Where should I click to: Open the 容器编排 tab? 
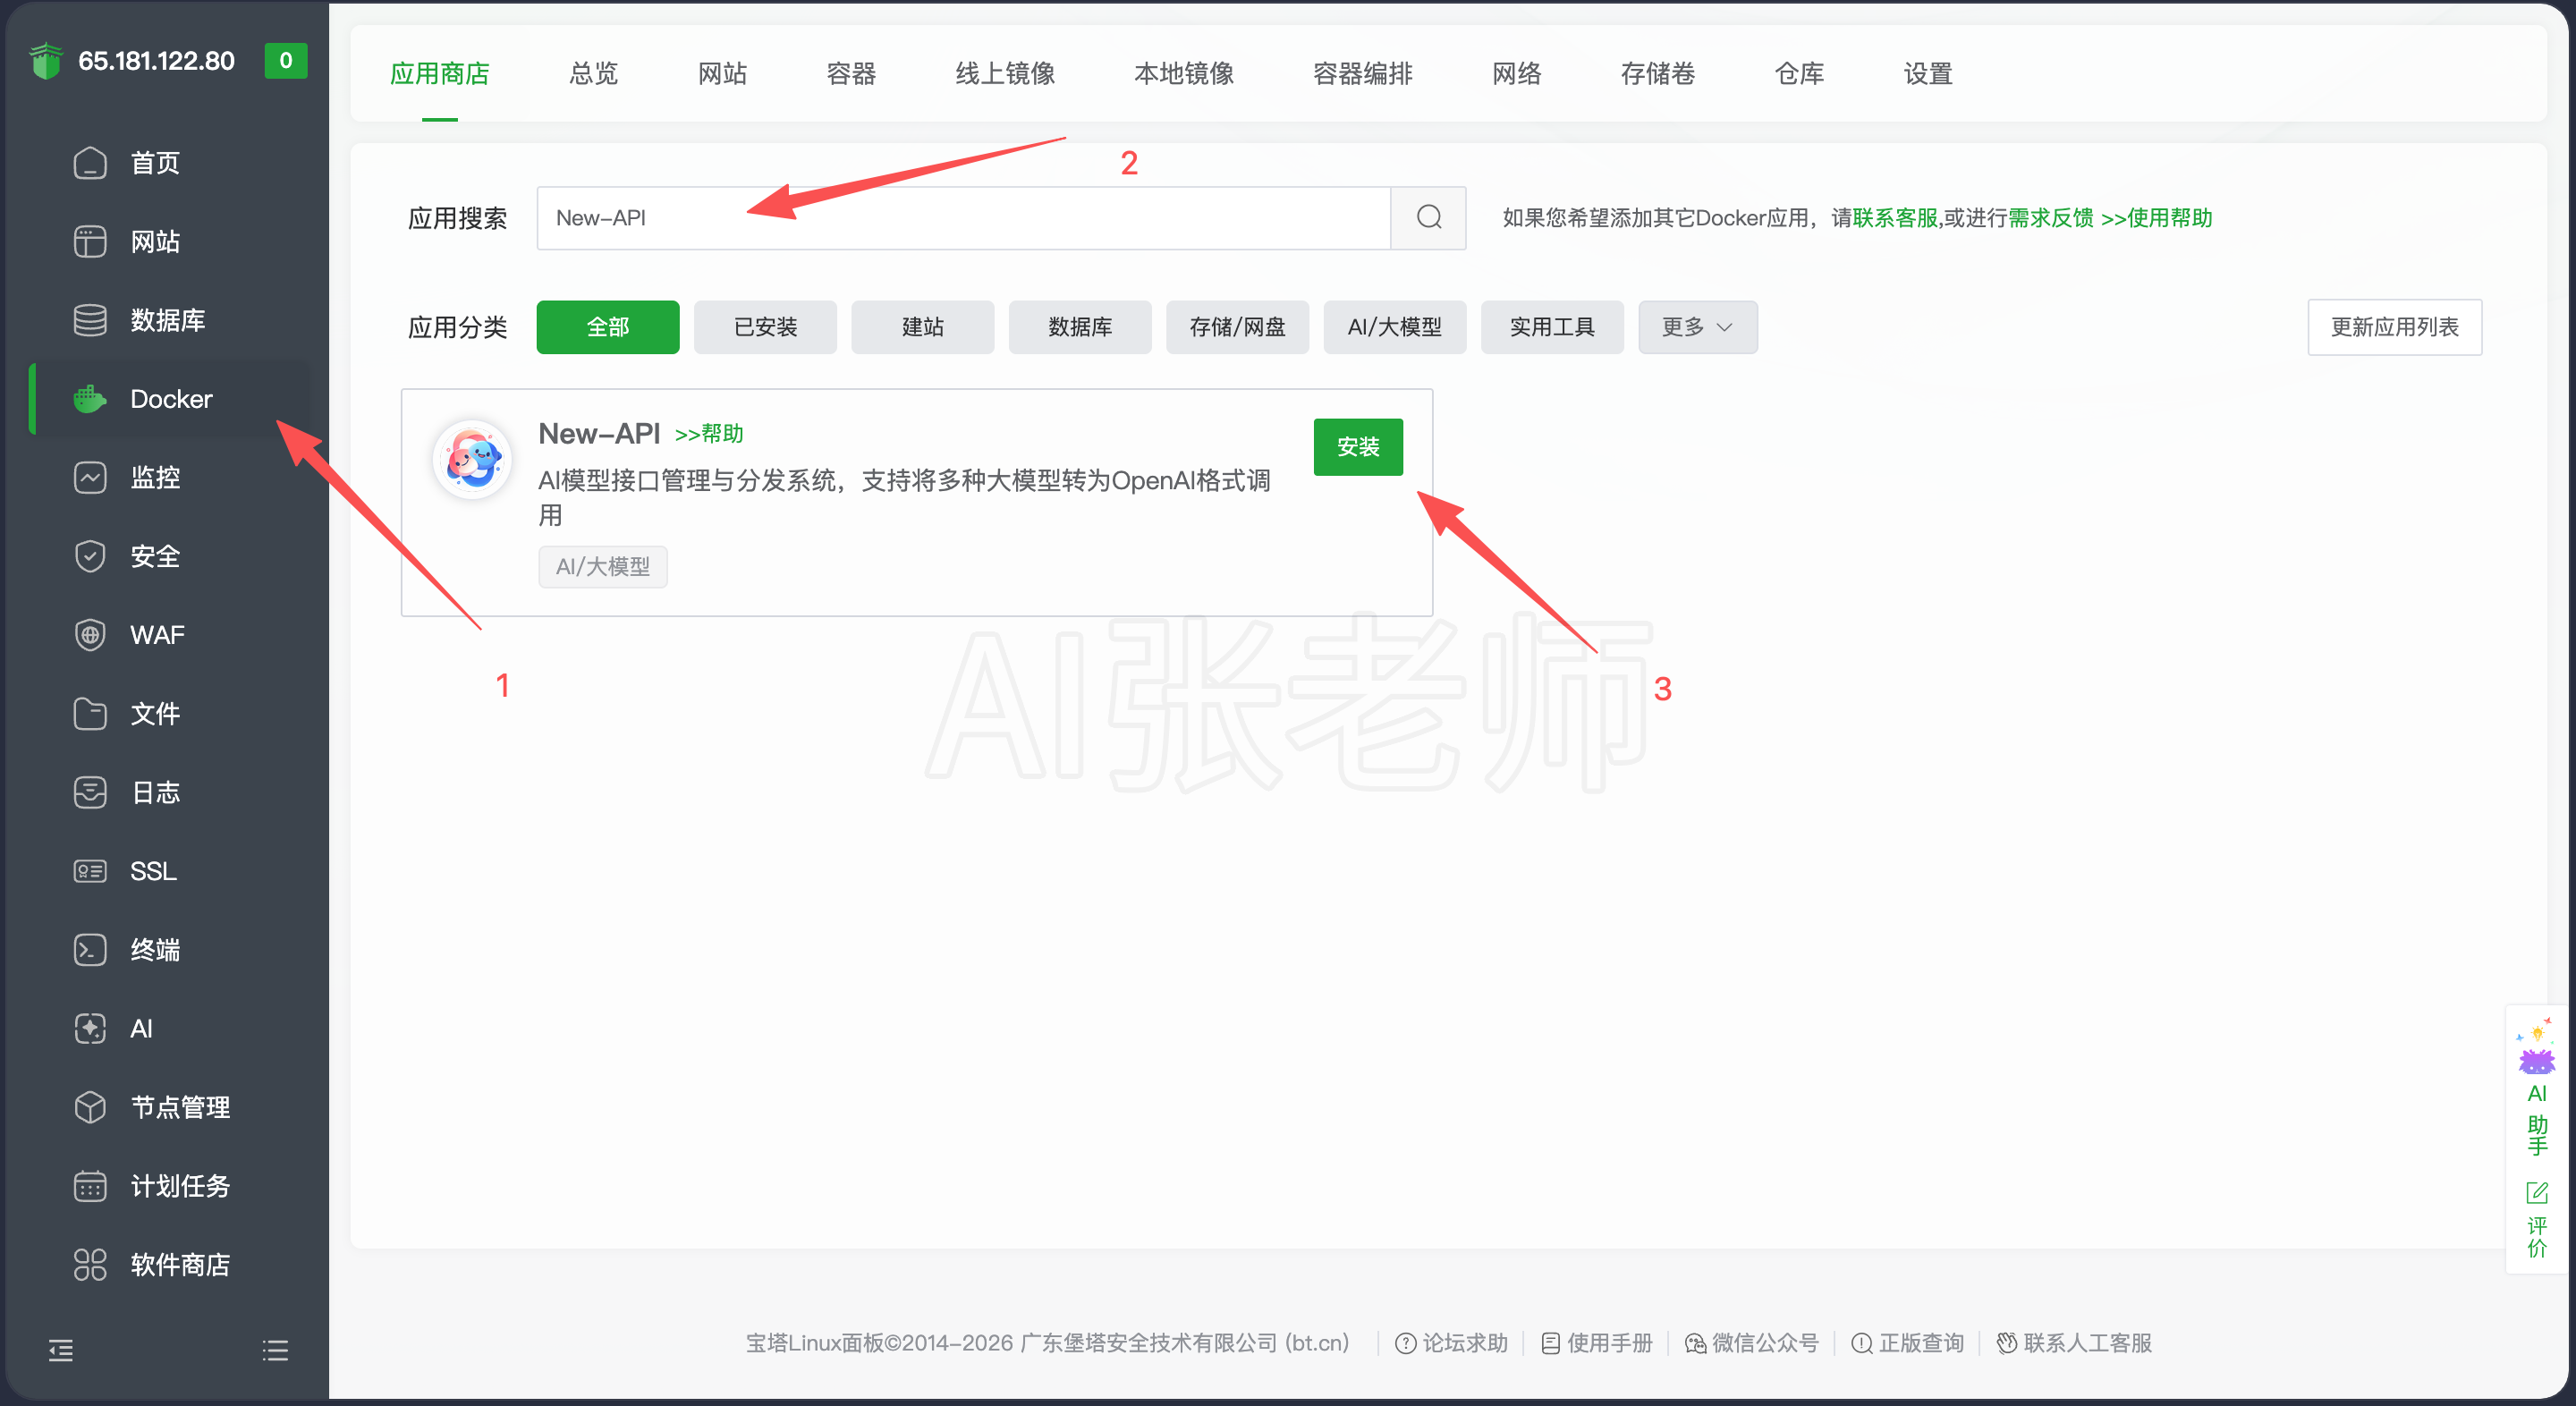pyautogui.click(x=1363, y=74)
